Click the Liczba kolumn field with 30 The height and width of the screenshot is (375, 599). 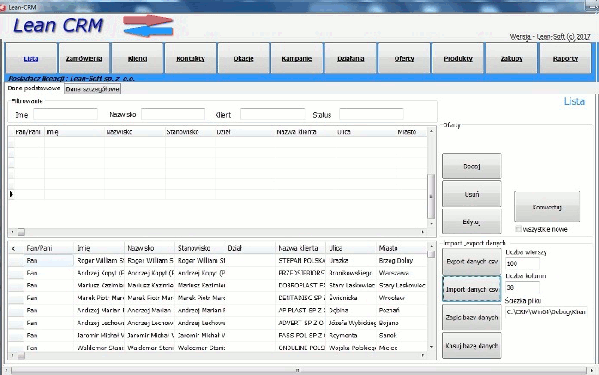coord(522,287)
